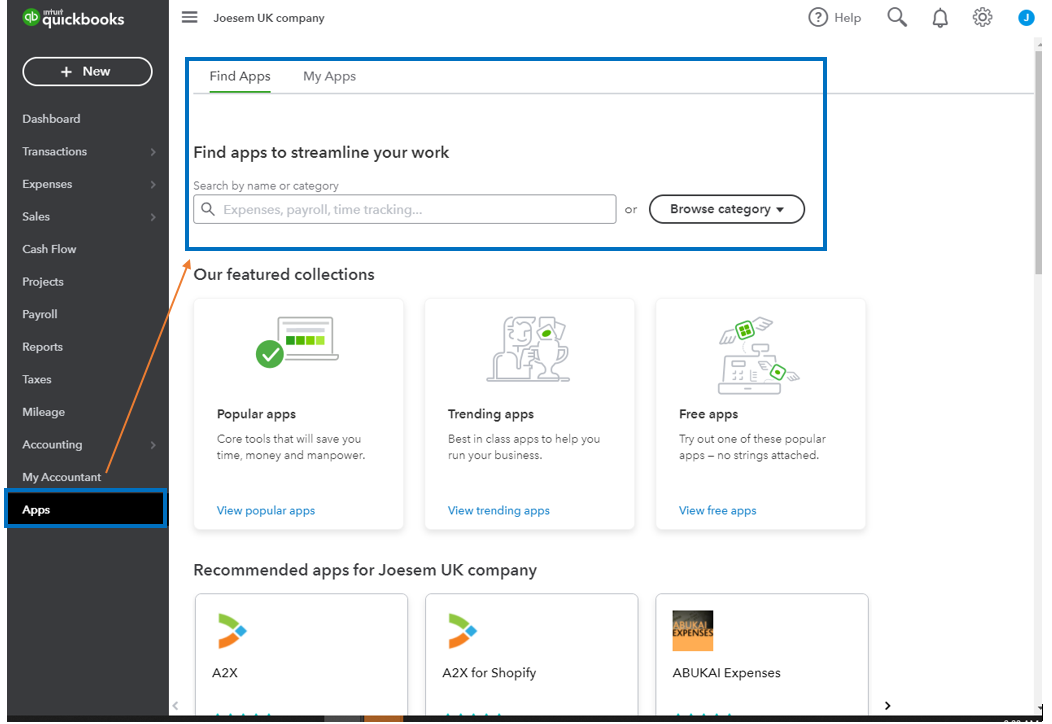Click the View popular apps link
The height and width of the screenshot is (724, 1052).
point(266,511)
